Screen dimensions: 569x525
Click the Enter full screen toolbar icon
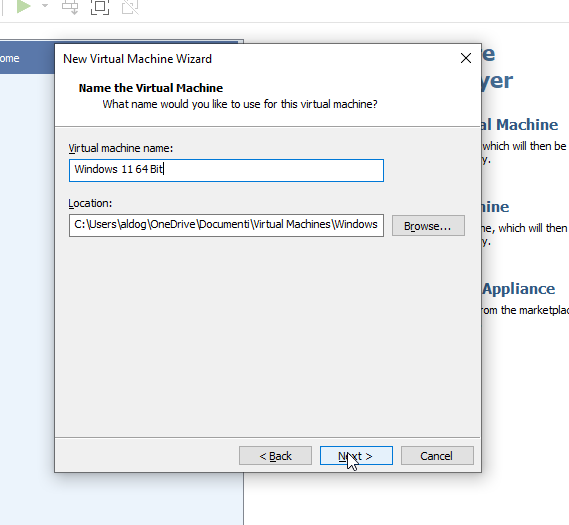[100, 7]
